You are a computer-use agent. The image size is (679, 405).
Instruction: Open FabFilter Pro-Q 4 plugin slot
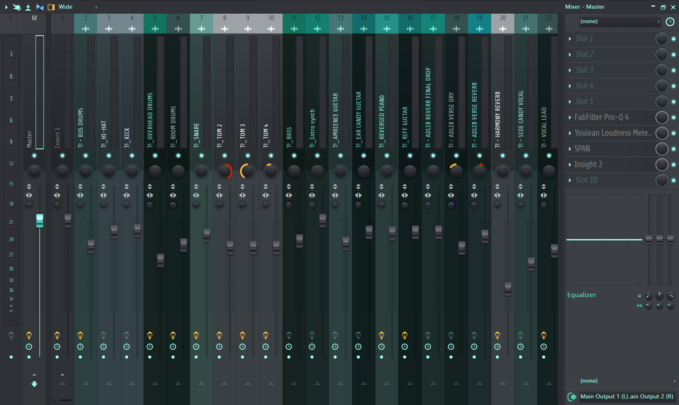point(611,117)
